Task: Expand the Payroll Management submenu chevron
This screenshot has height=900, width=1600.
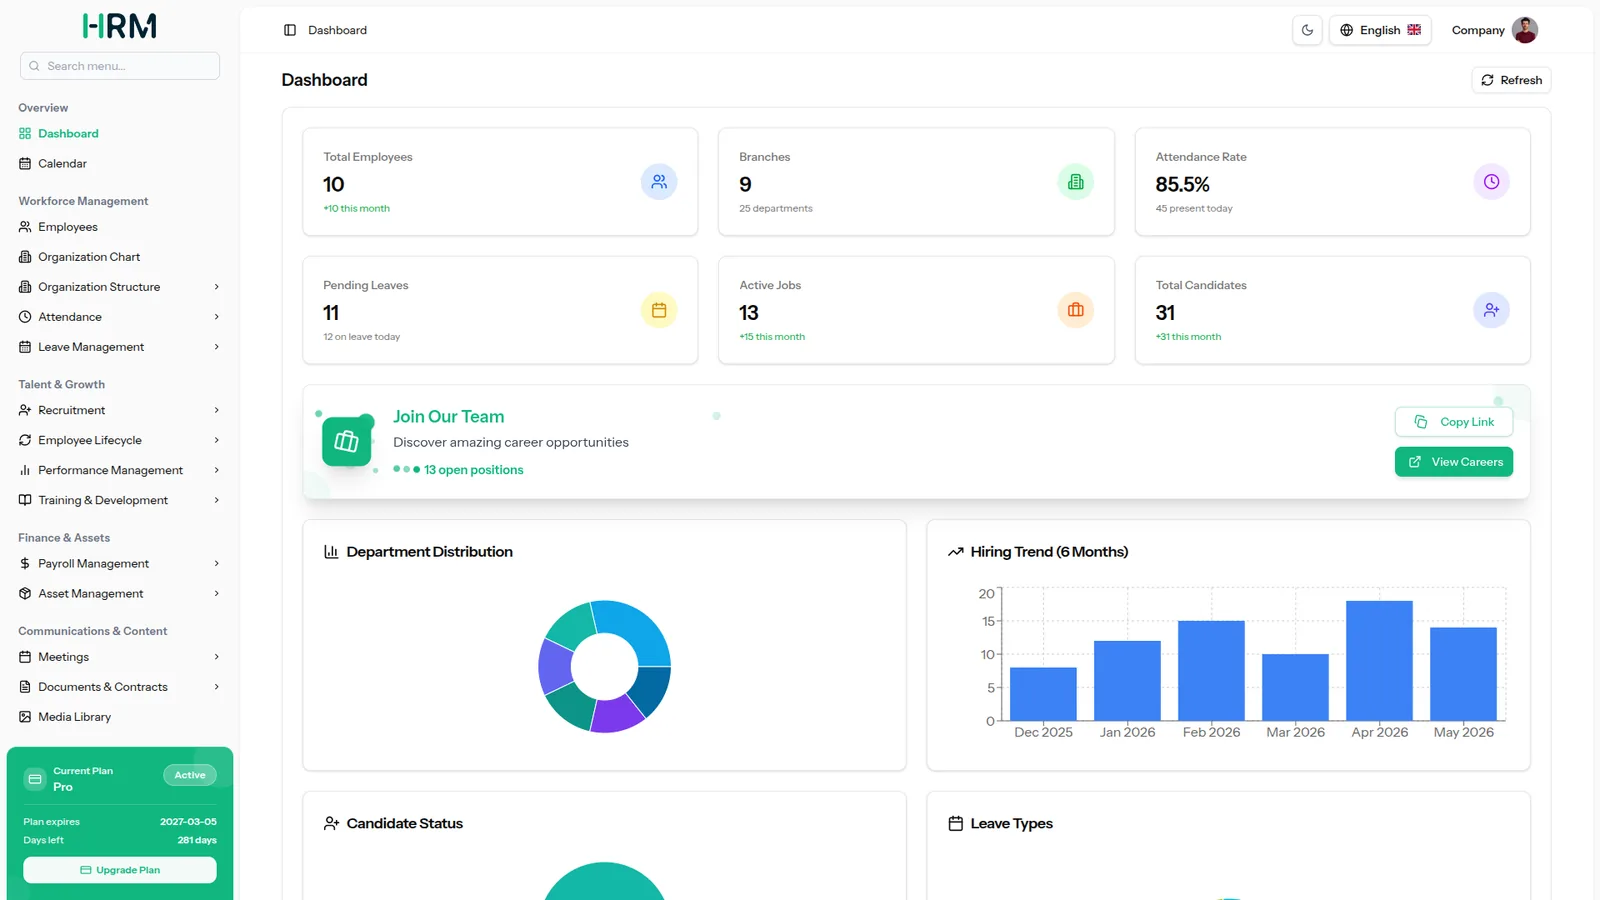Action: point(216,564)
